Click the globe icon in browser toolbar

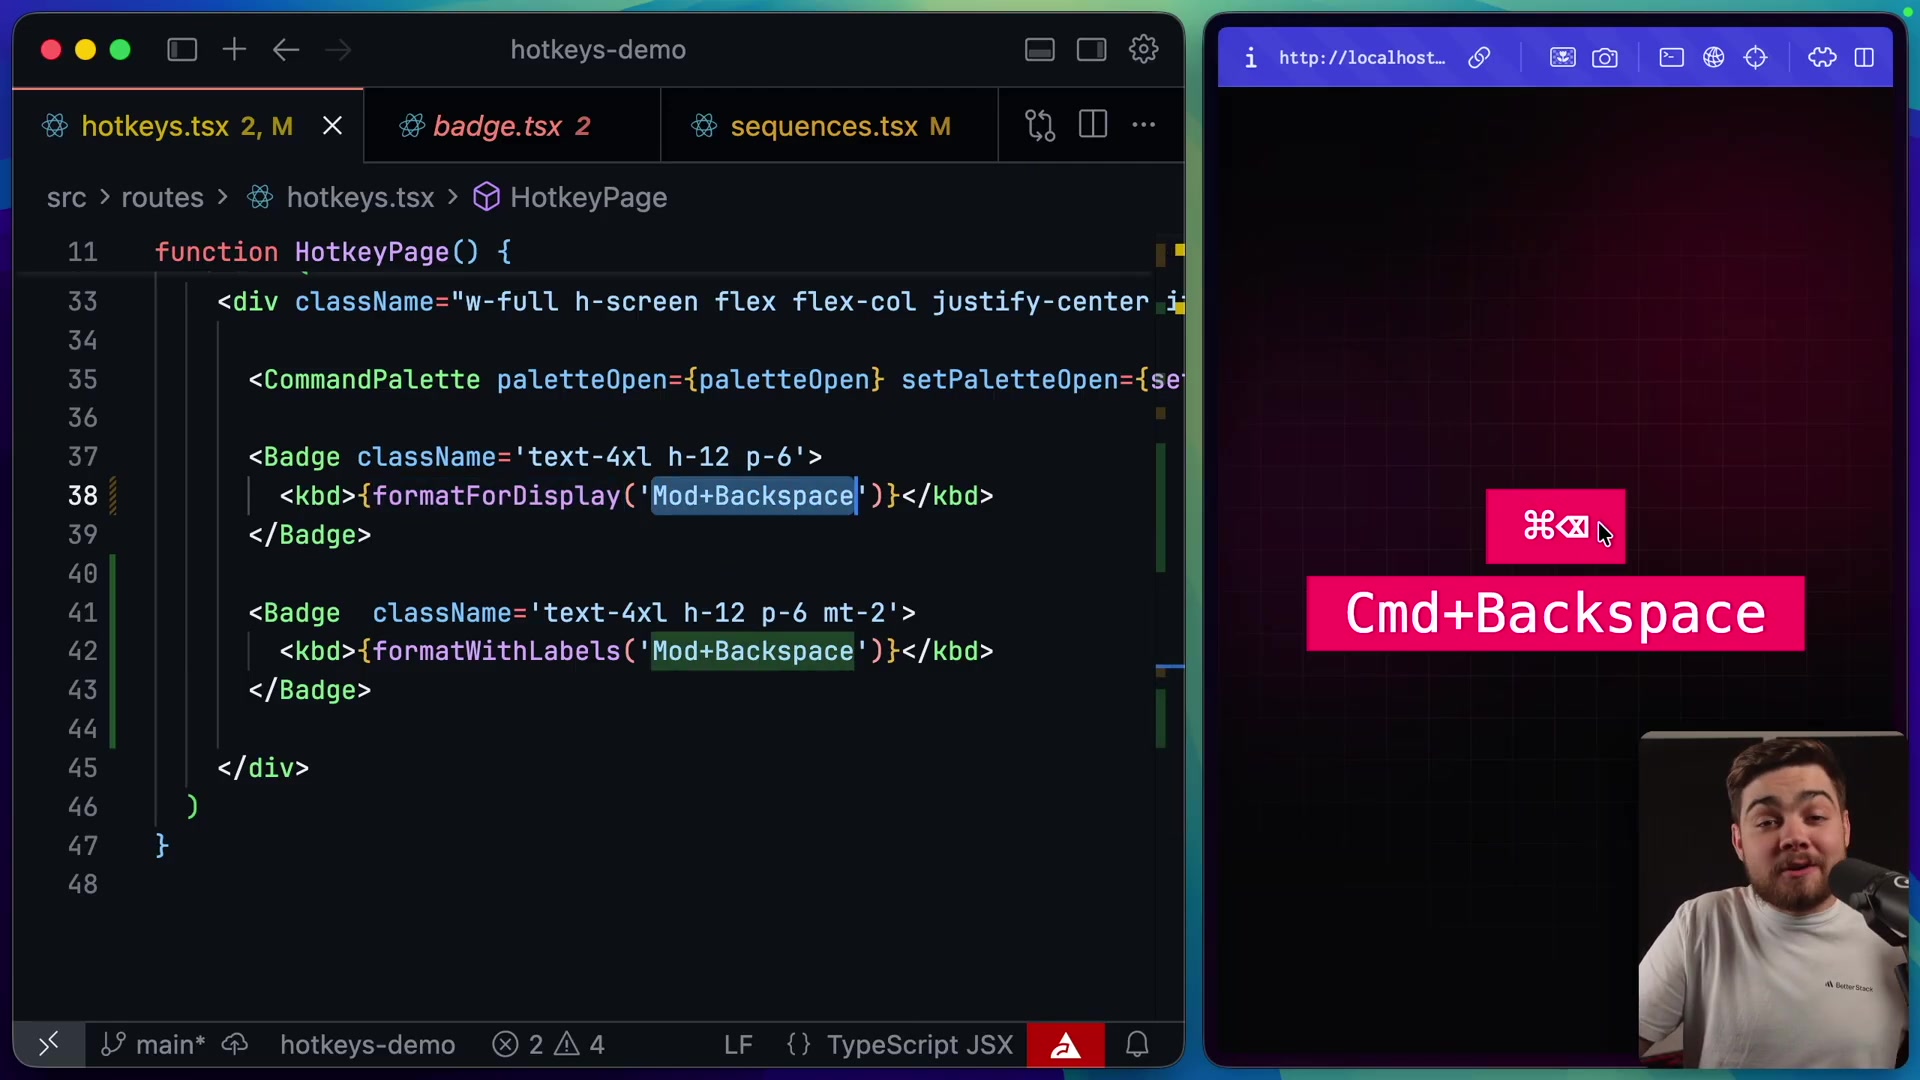1714,58
